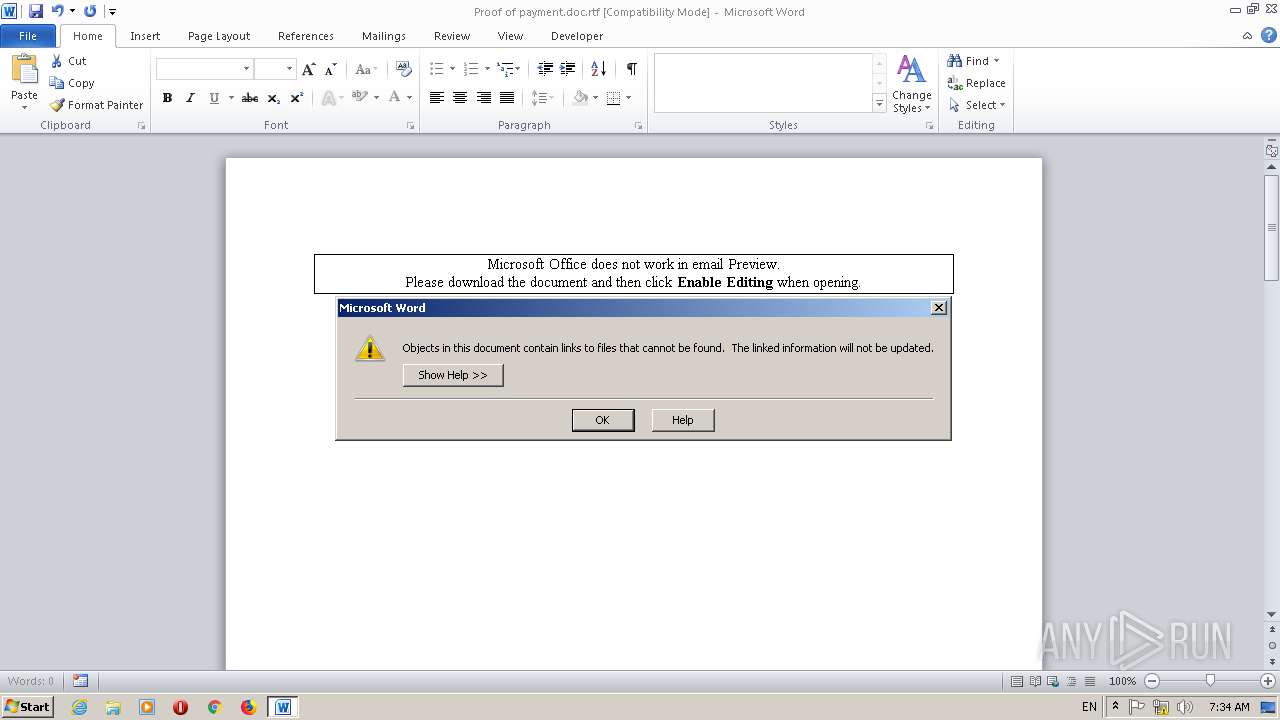Image resolution: width=1280 pixels, height=720 pixels.
Task: Toggle Align Text Left
Action: pos(437,98)
